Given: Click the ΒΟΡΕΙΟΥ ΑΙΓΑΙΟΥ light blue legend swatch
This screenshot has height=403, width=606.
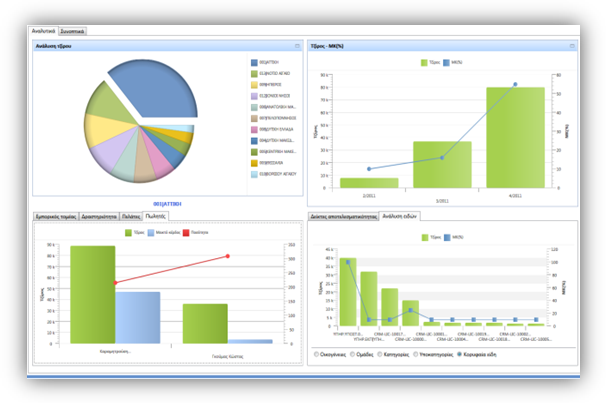Looking at the screenshot, I should pyautogui.click(x=254, y=174).
